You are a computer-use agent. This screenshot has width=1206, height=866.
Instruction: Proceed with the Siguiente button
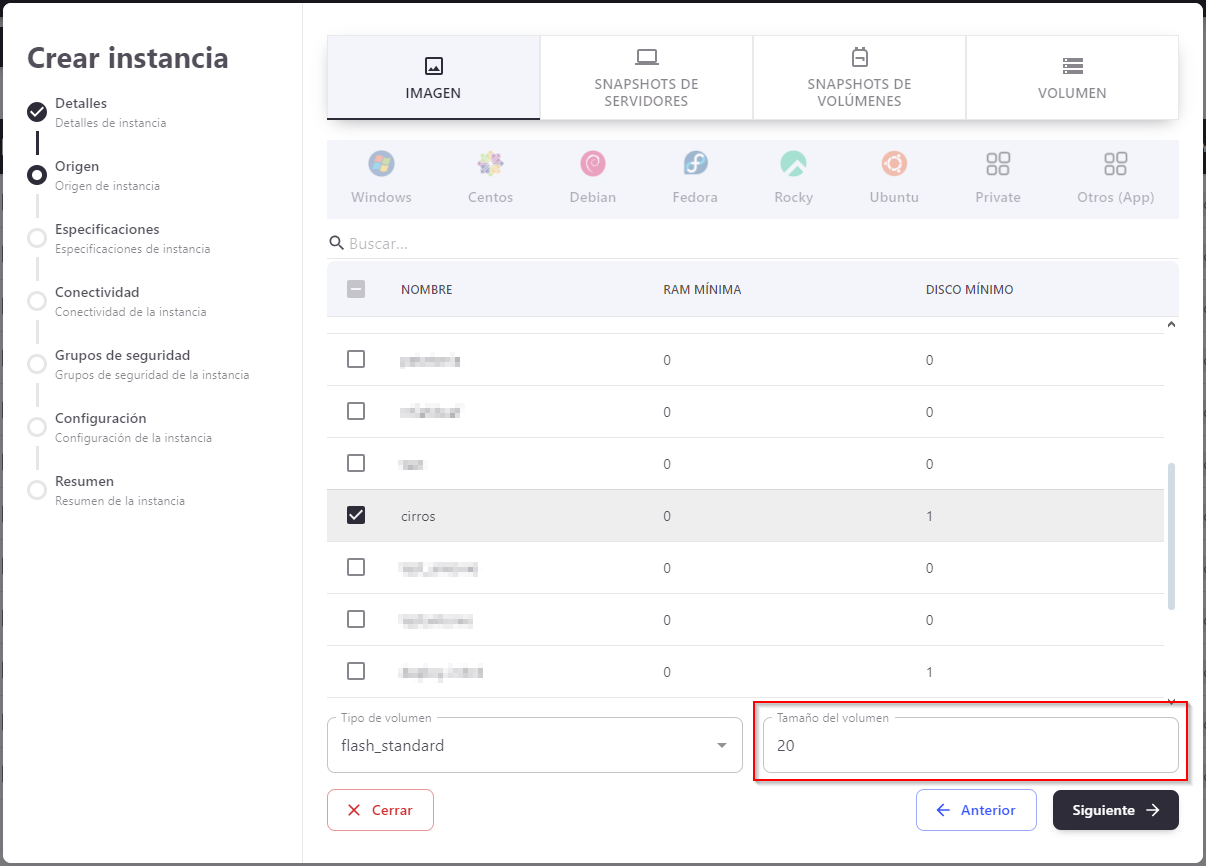pyautogui.click(x=1115, y=810)
